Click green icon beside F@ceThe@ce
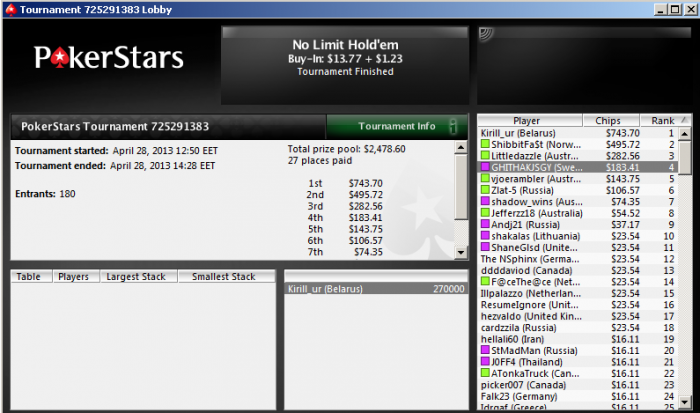 [485, 281]
